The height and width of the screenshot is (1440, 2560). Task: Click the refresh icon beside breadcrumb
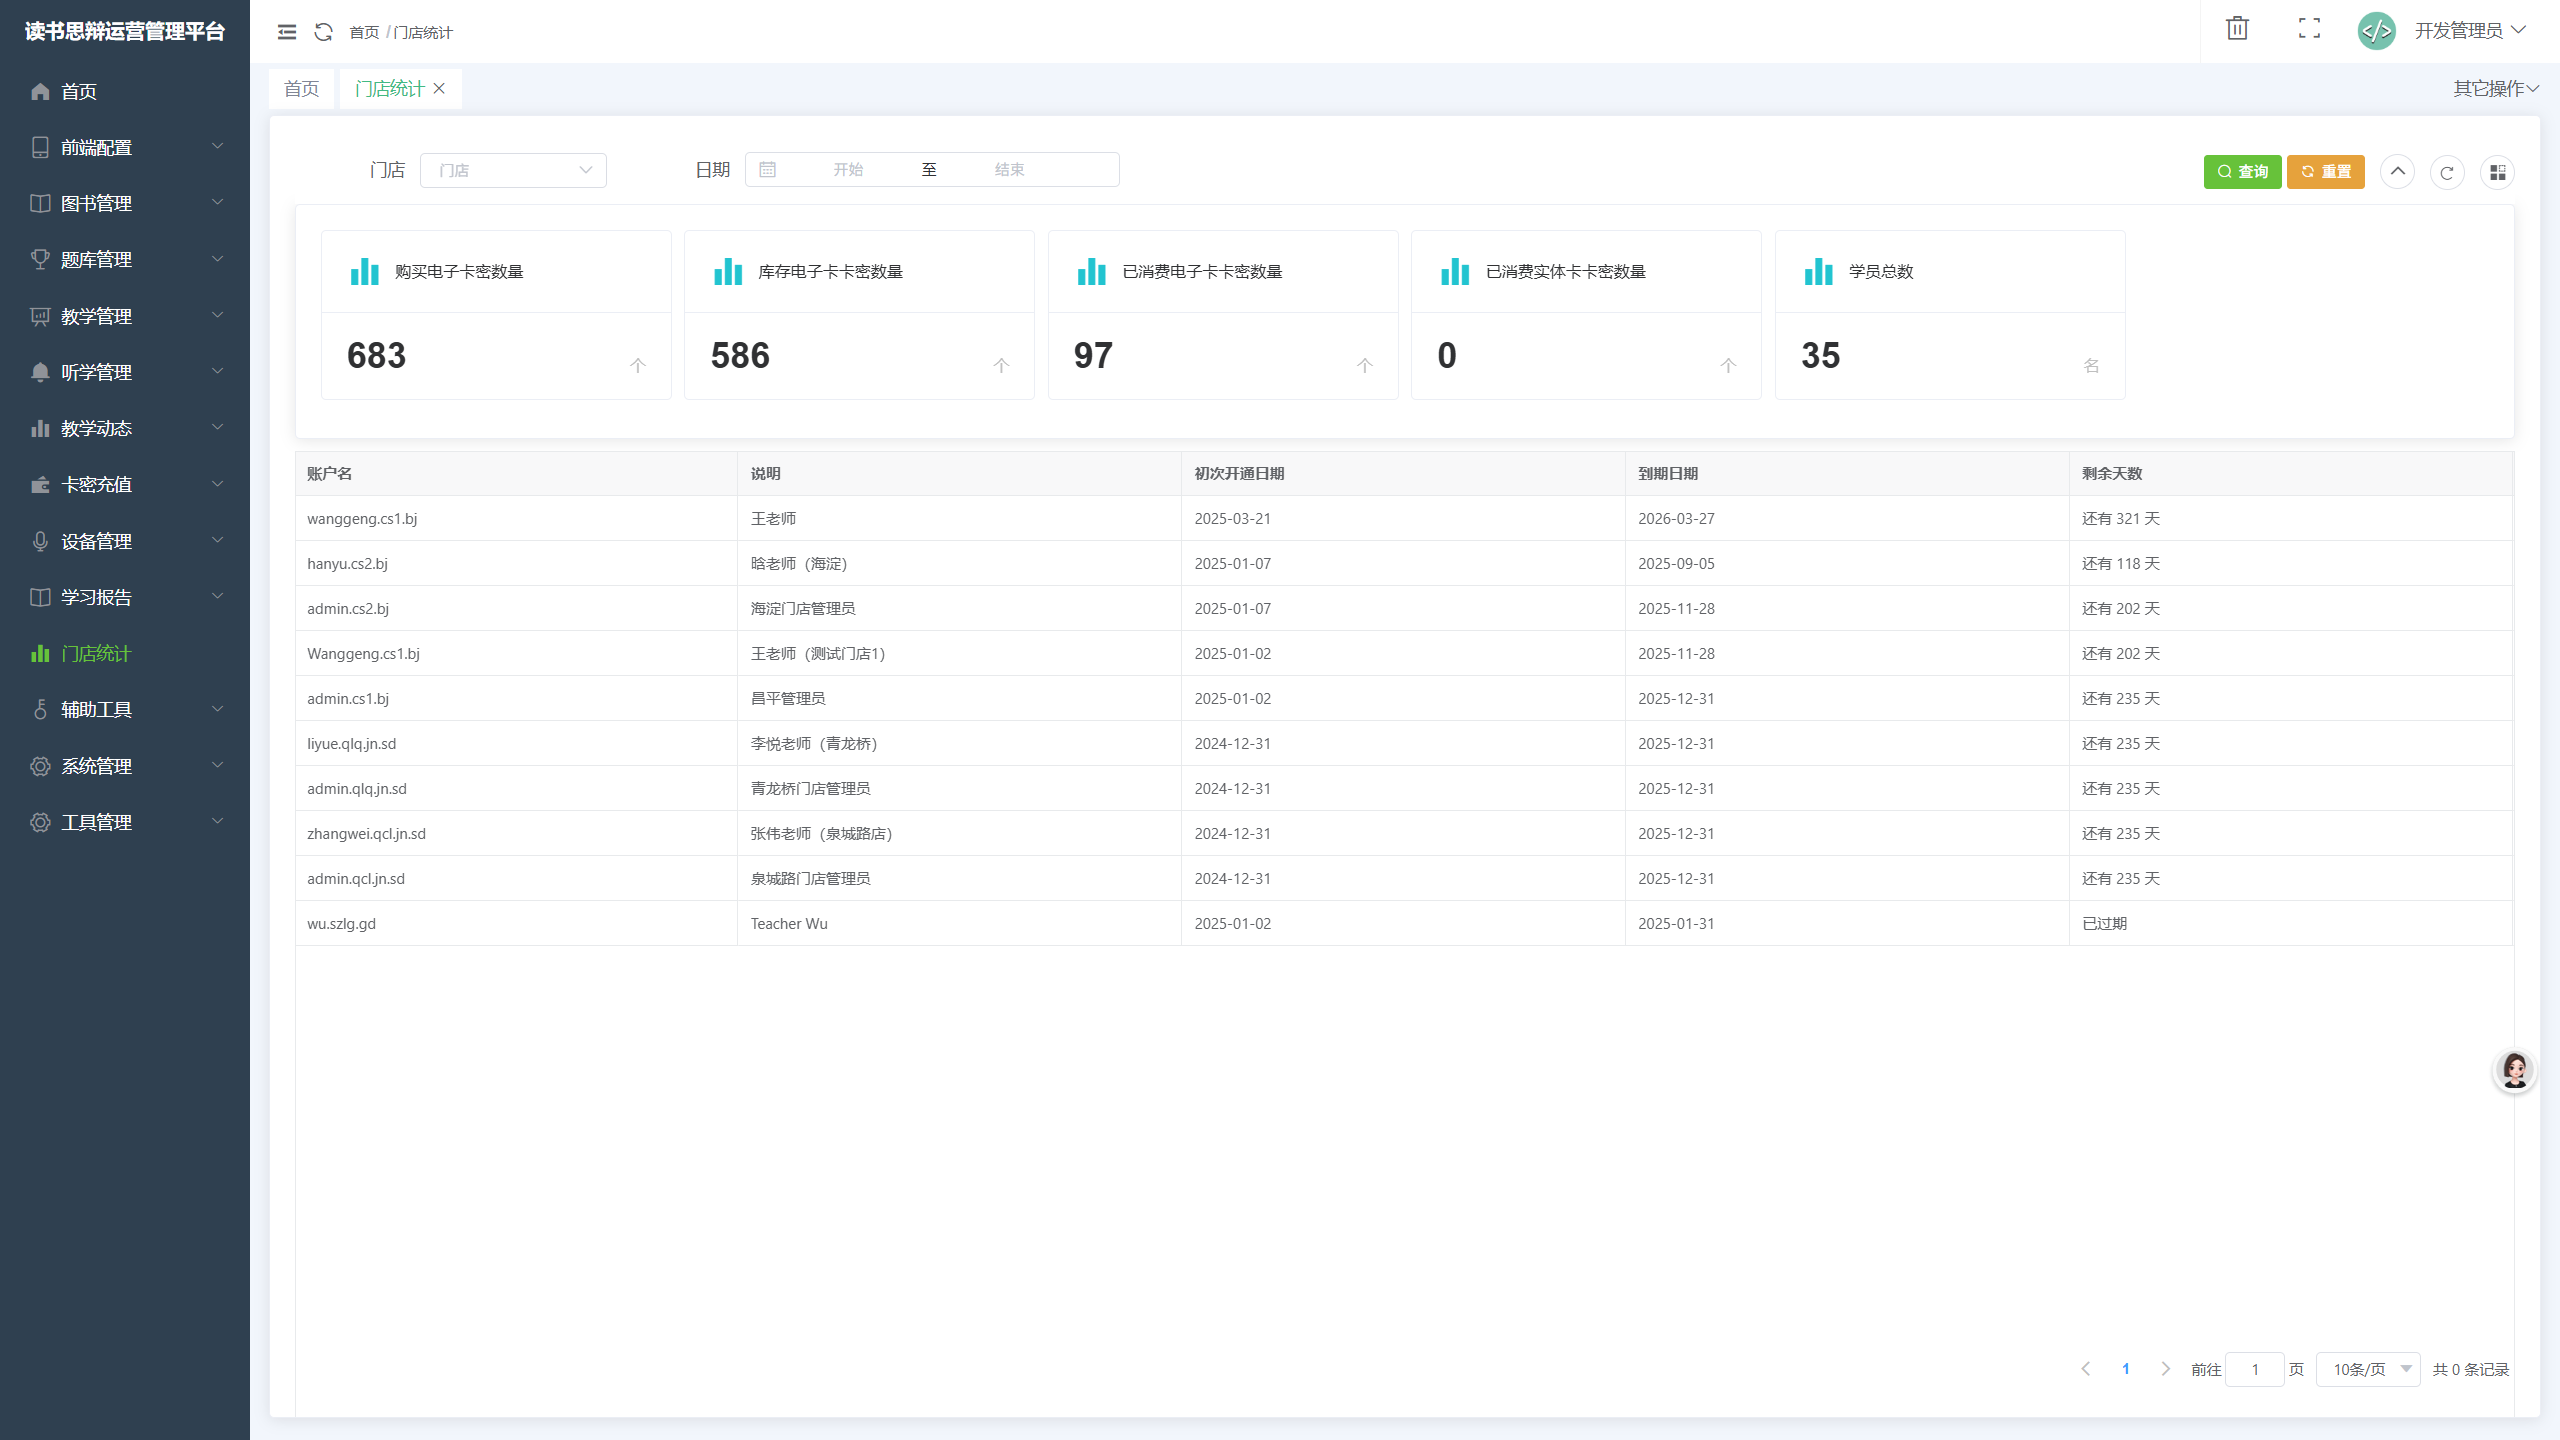click(323, 32)
